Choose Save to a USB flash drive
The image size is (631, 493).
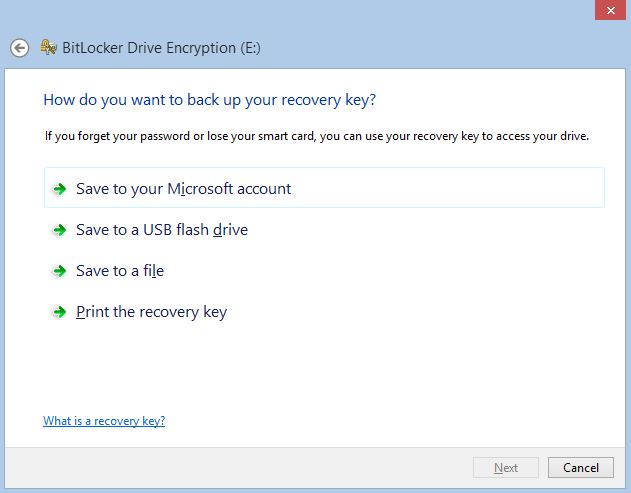coord(162,230)
